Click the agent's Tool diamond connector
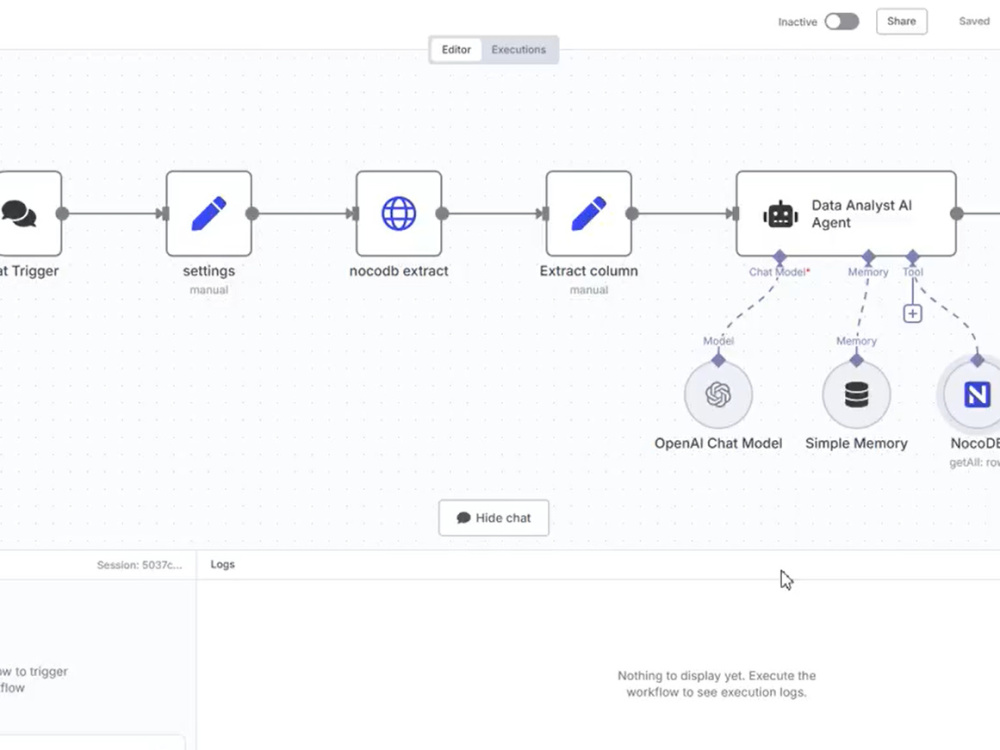Image resolution: width=1000 pixels, height=750 pixels. [913, 257]
